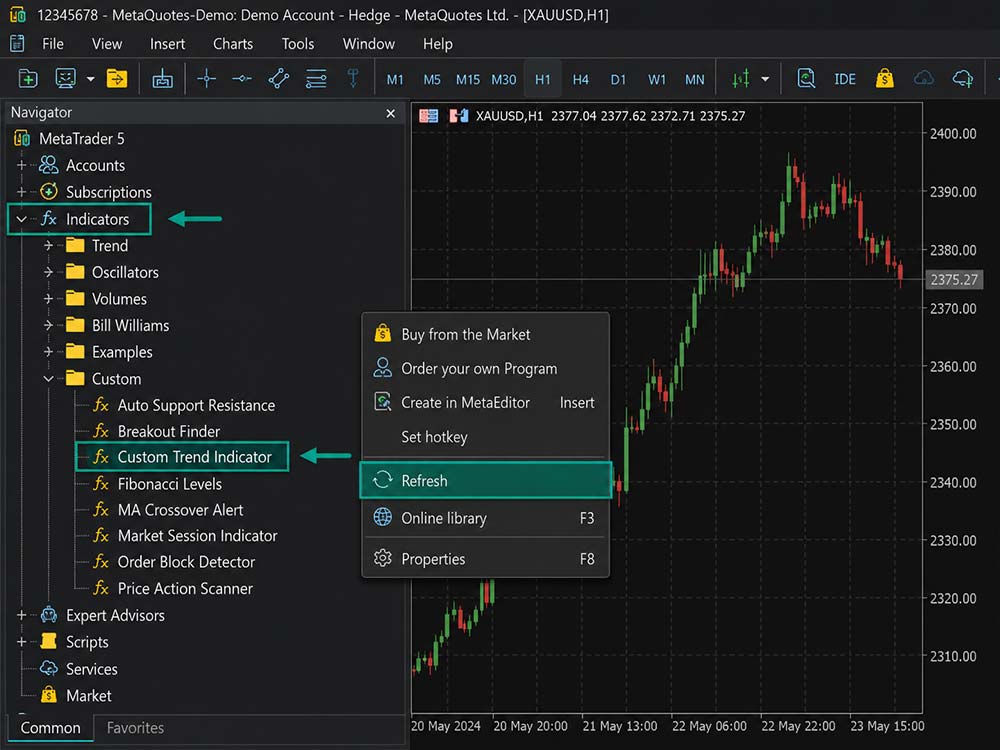Viewport: 1000px width, 750px height.
Task: Expand the Bill Williams folder
Action: tap(48, 325)
